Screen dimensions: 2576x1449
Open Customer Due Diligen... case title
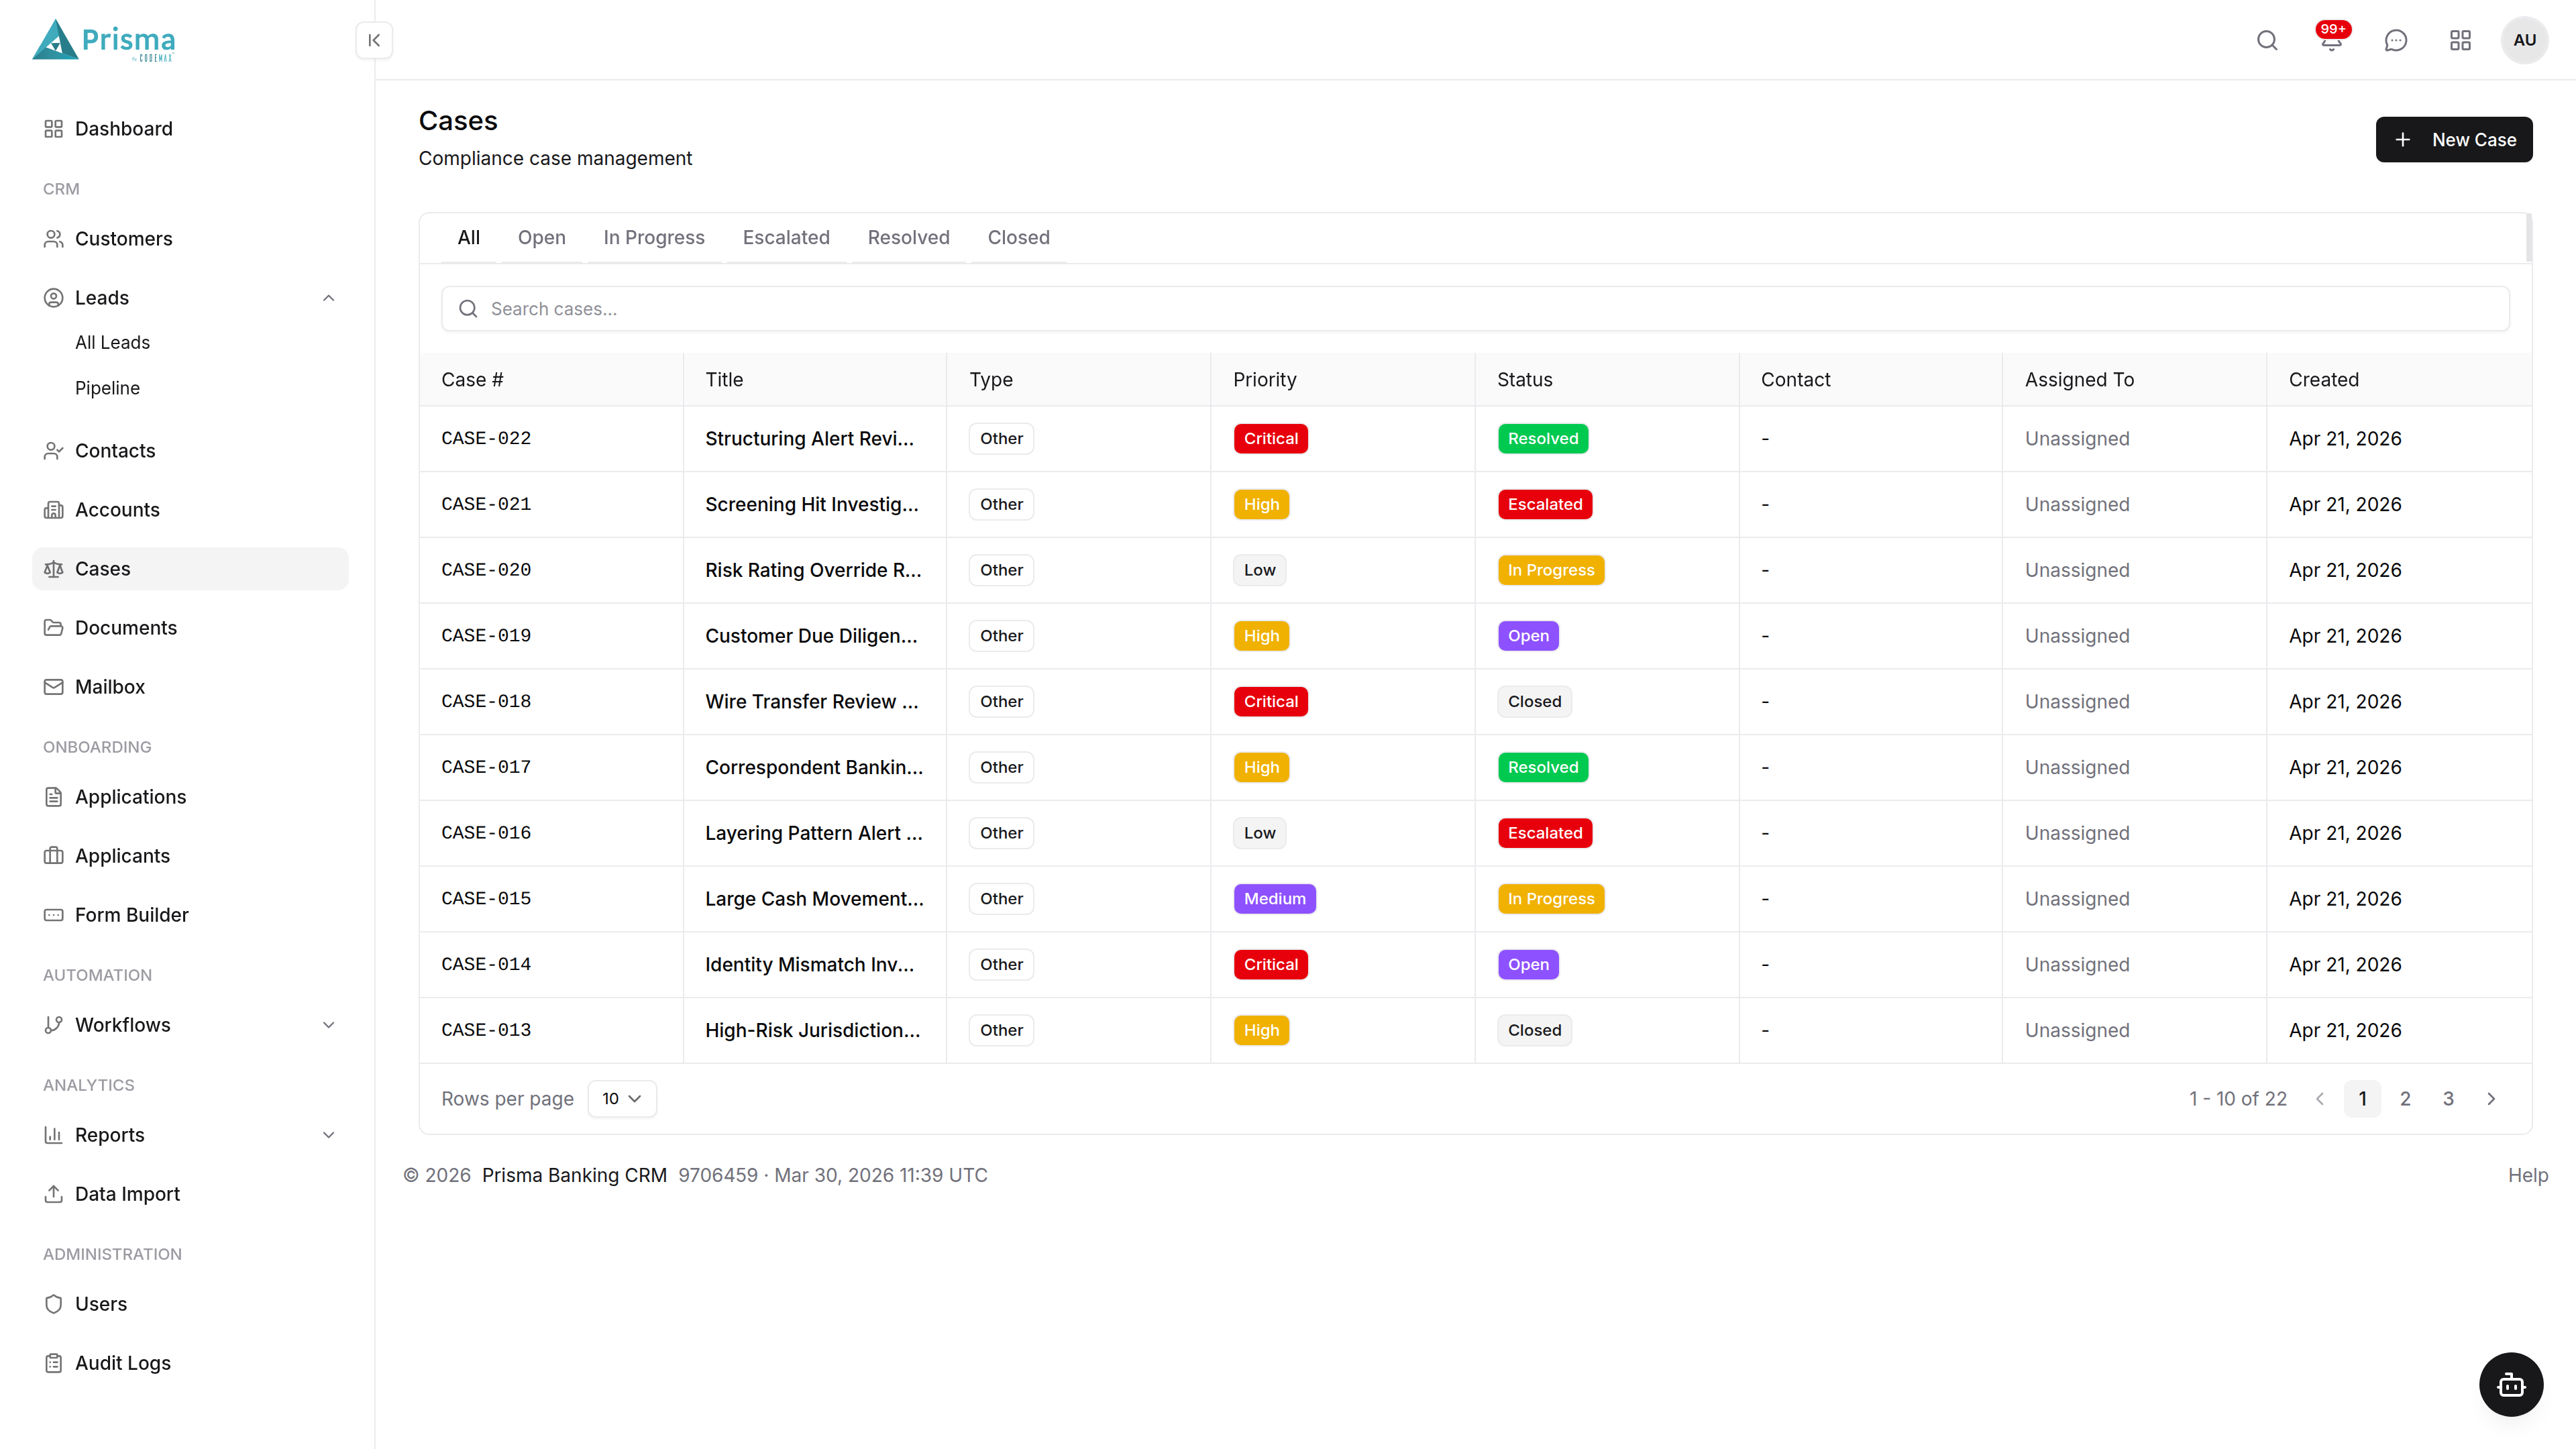point(811,636)
